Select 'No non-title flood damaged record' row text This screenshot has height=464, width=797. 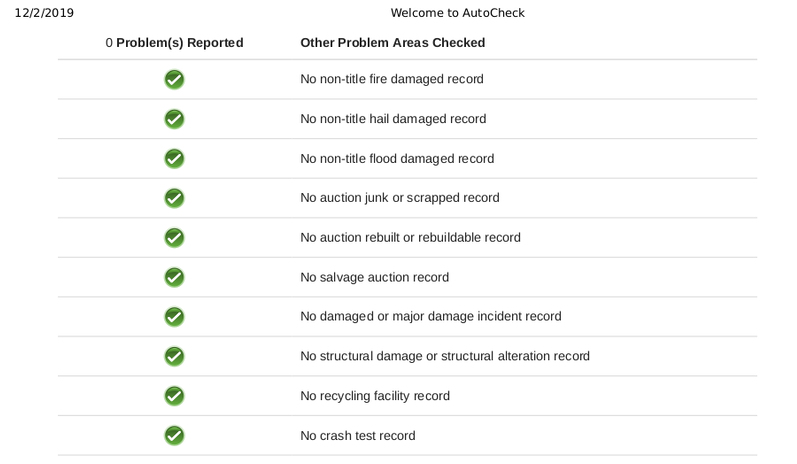click(397, 159)
